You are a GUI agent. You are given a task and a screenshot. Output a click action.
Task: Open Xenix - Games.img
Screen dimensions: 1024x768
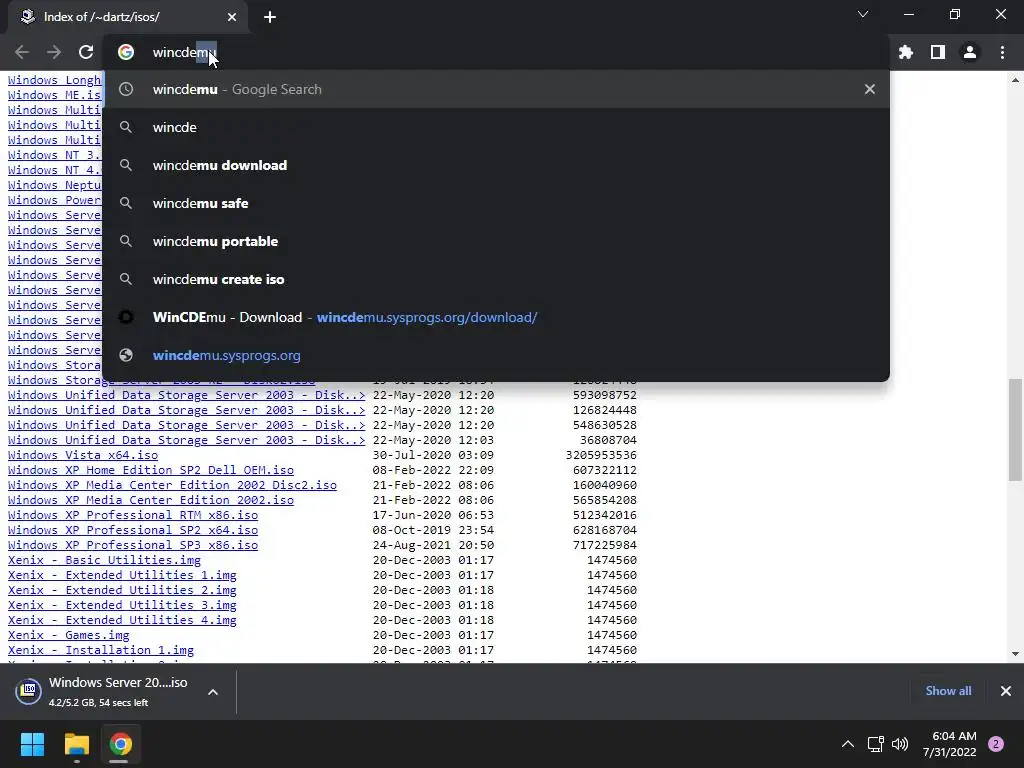[x=69, y=635]
